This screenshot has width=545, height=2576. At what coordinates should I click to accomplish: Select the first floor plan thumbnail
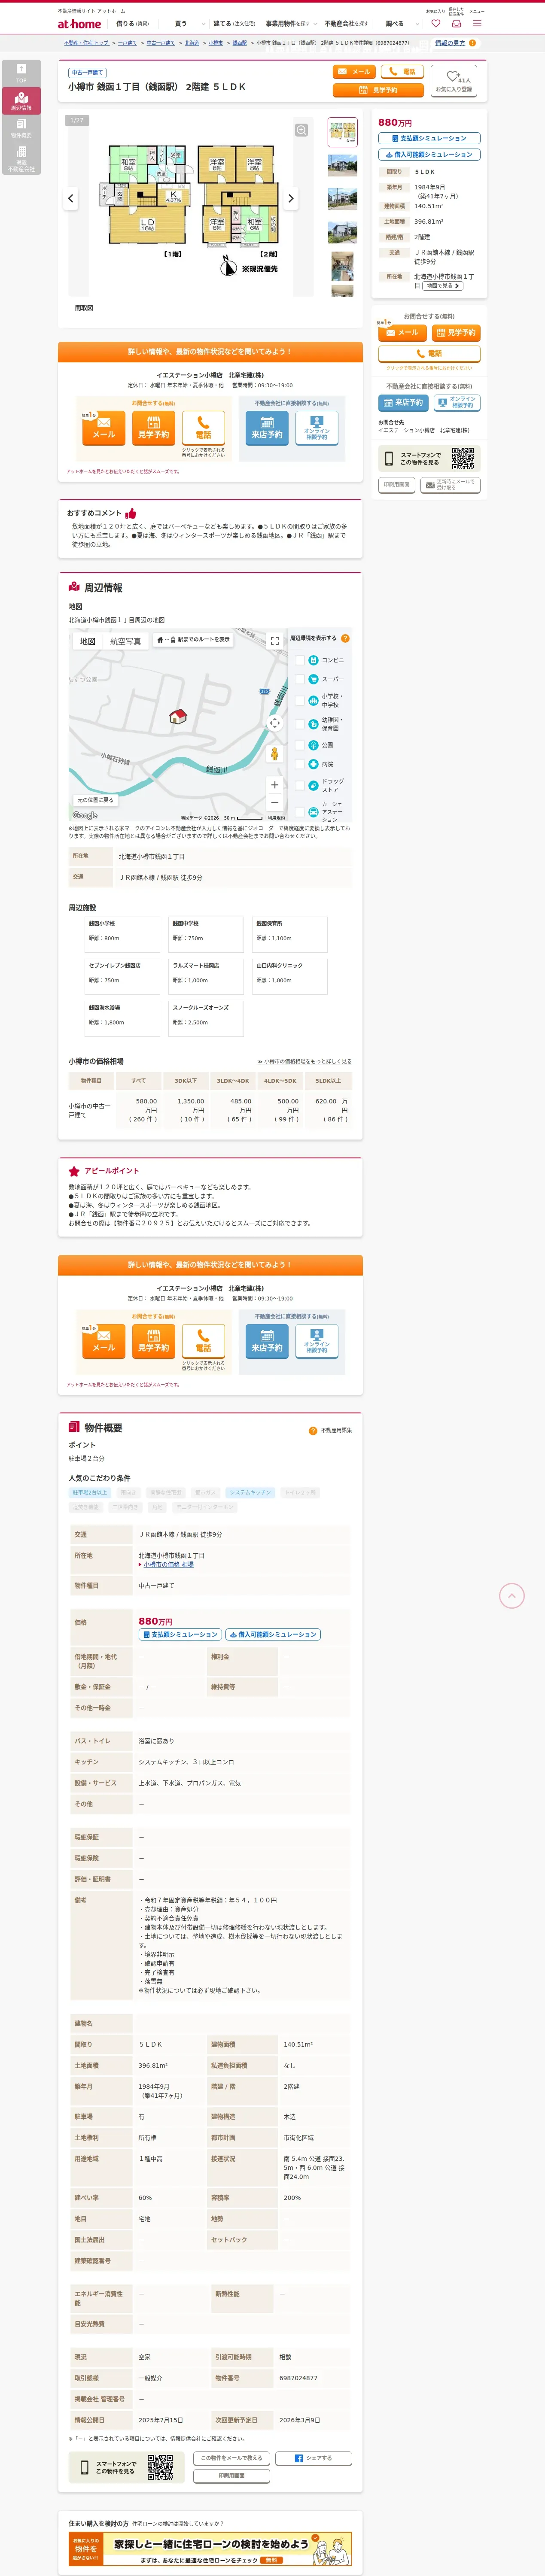click(342, 132)
